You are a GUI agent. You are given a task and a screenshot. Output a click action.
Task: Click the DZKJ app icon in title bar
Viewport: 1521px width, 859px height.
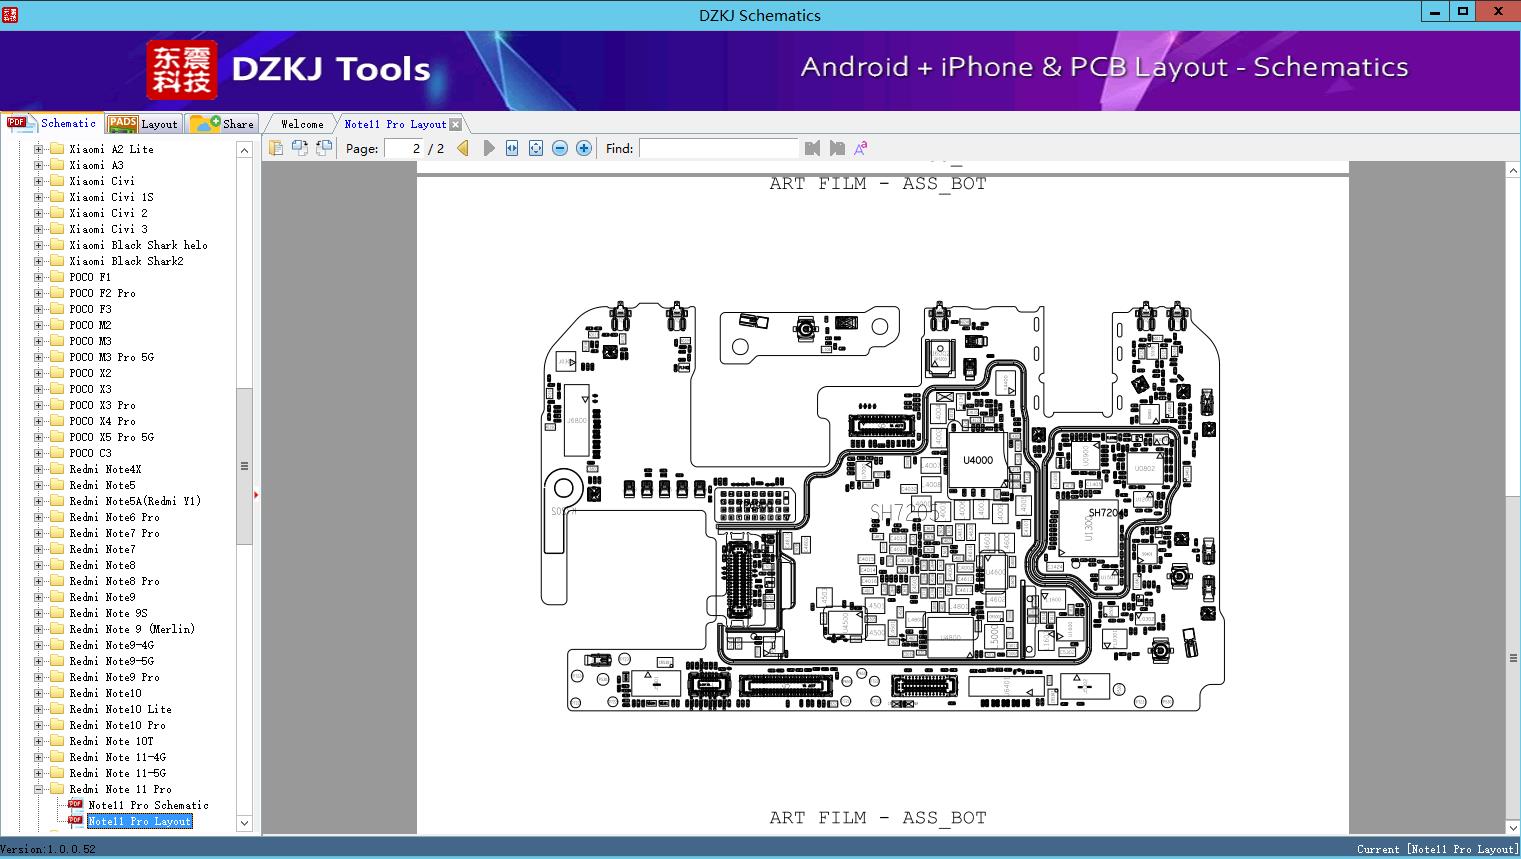pos(11,14)
